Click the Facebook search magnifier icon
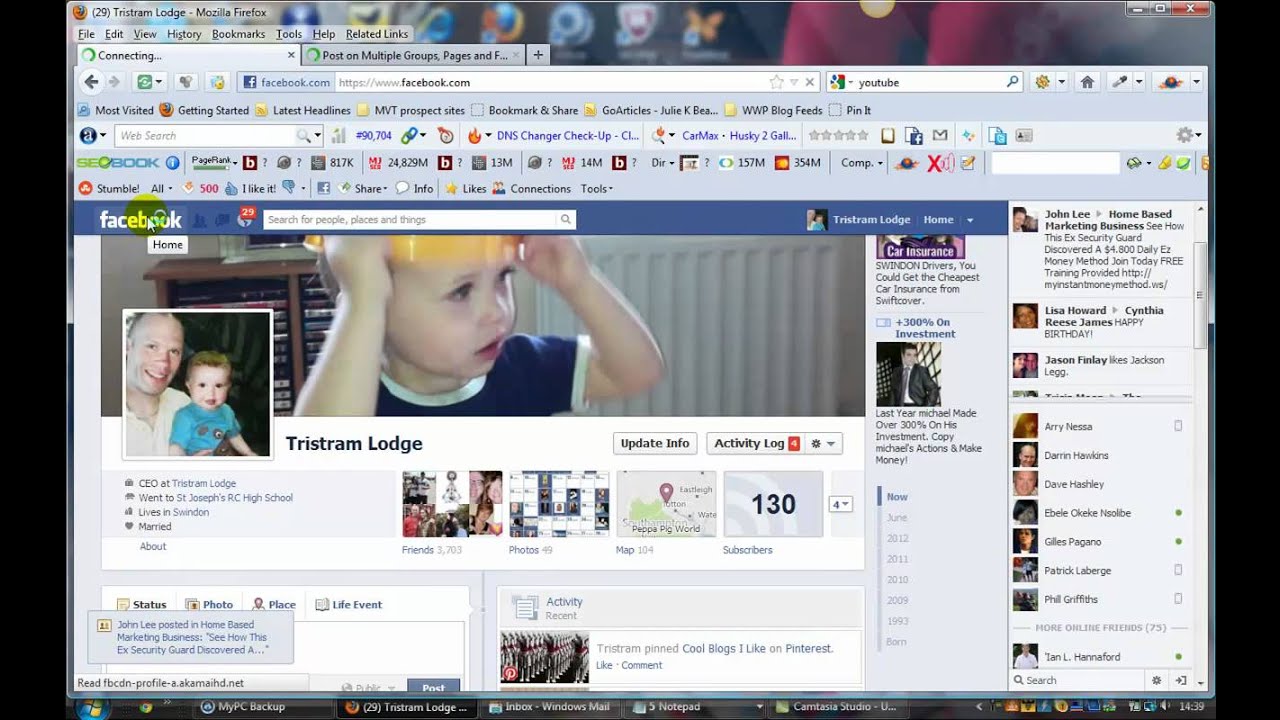Screen dimensions: 1280x720 tap(565, 220)
